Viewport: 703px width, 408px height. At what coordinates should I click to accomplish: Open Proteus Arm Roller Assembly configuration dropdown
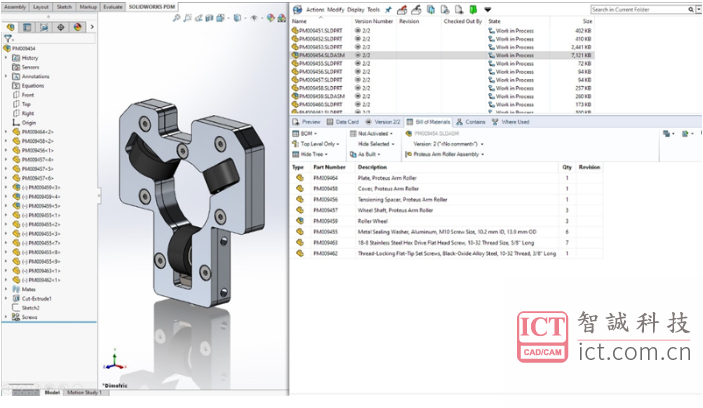[x=445, y=154]
